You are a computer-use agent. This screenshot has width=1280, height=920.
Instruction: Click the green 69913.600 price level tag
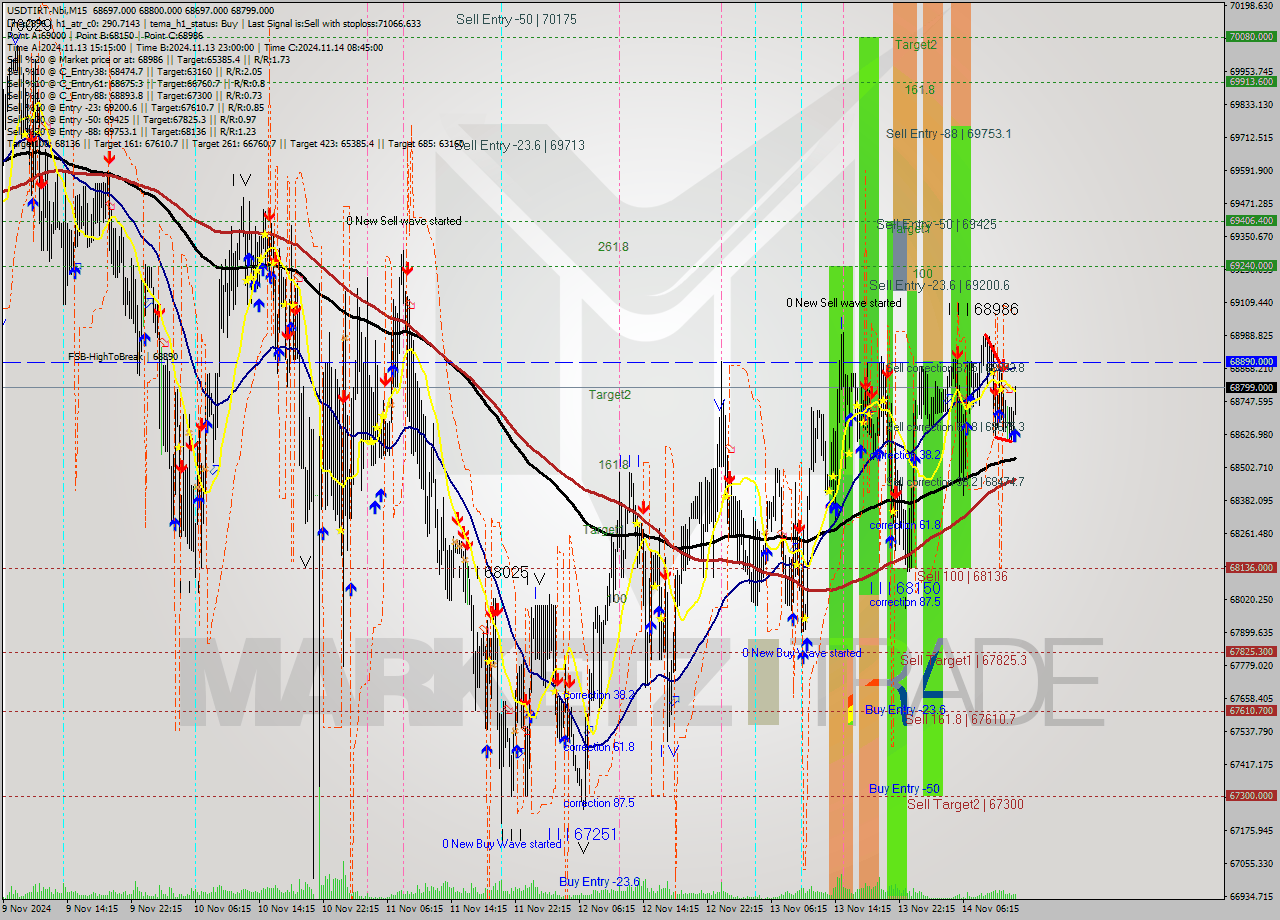click(x=1250, y=82)
